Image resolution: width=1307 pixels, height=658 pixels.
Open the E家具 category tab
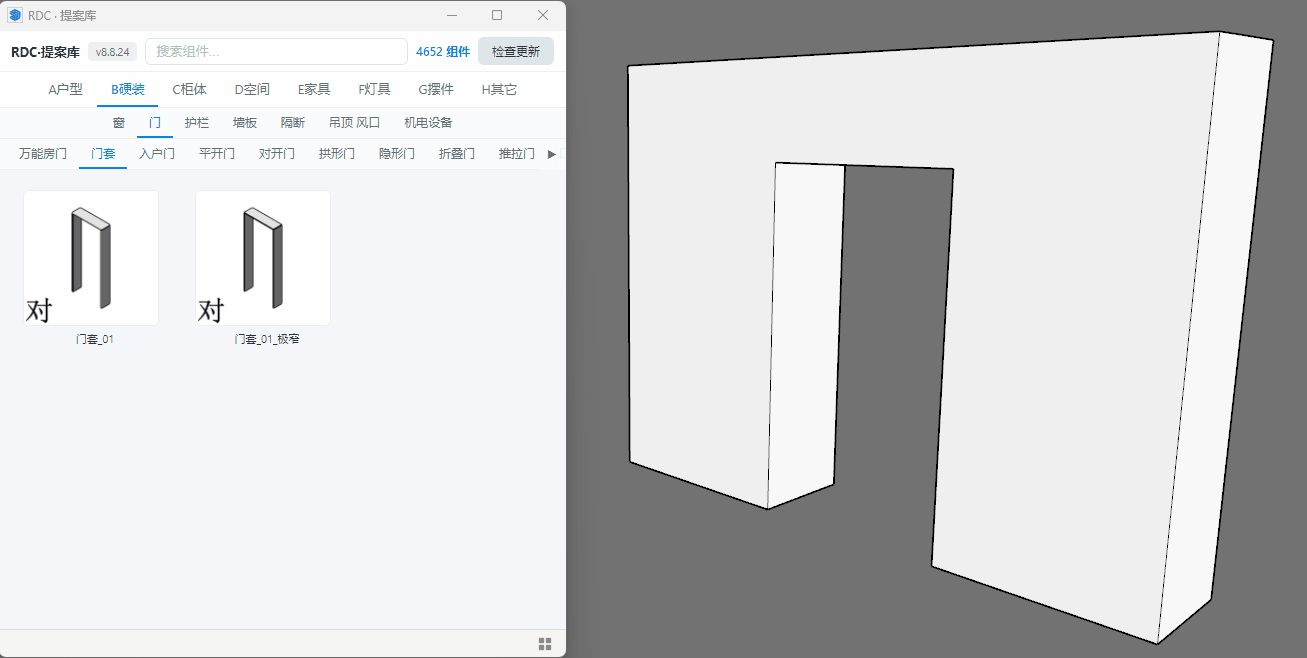[314, 89]
